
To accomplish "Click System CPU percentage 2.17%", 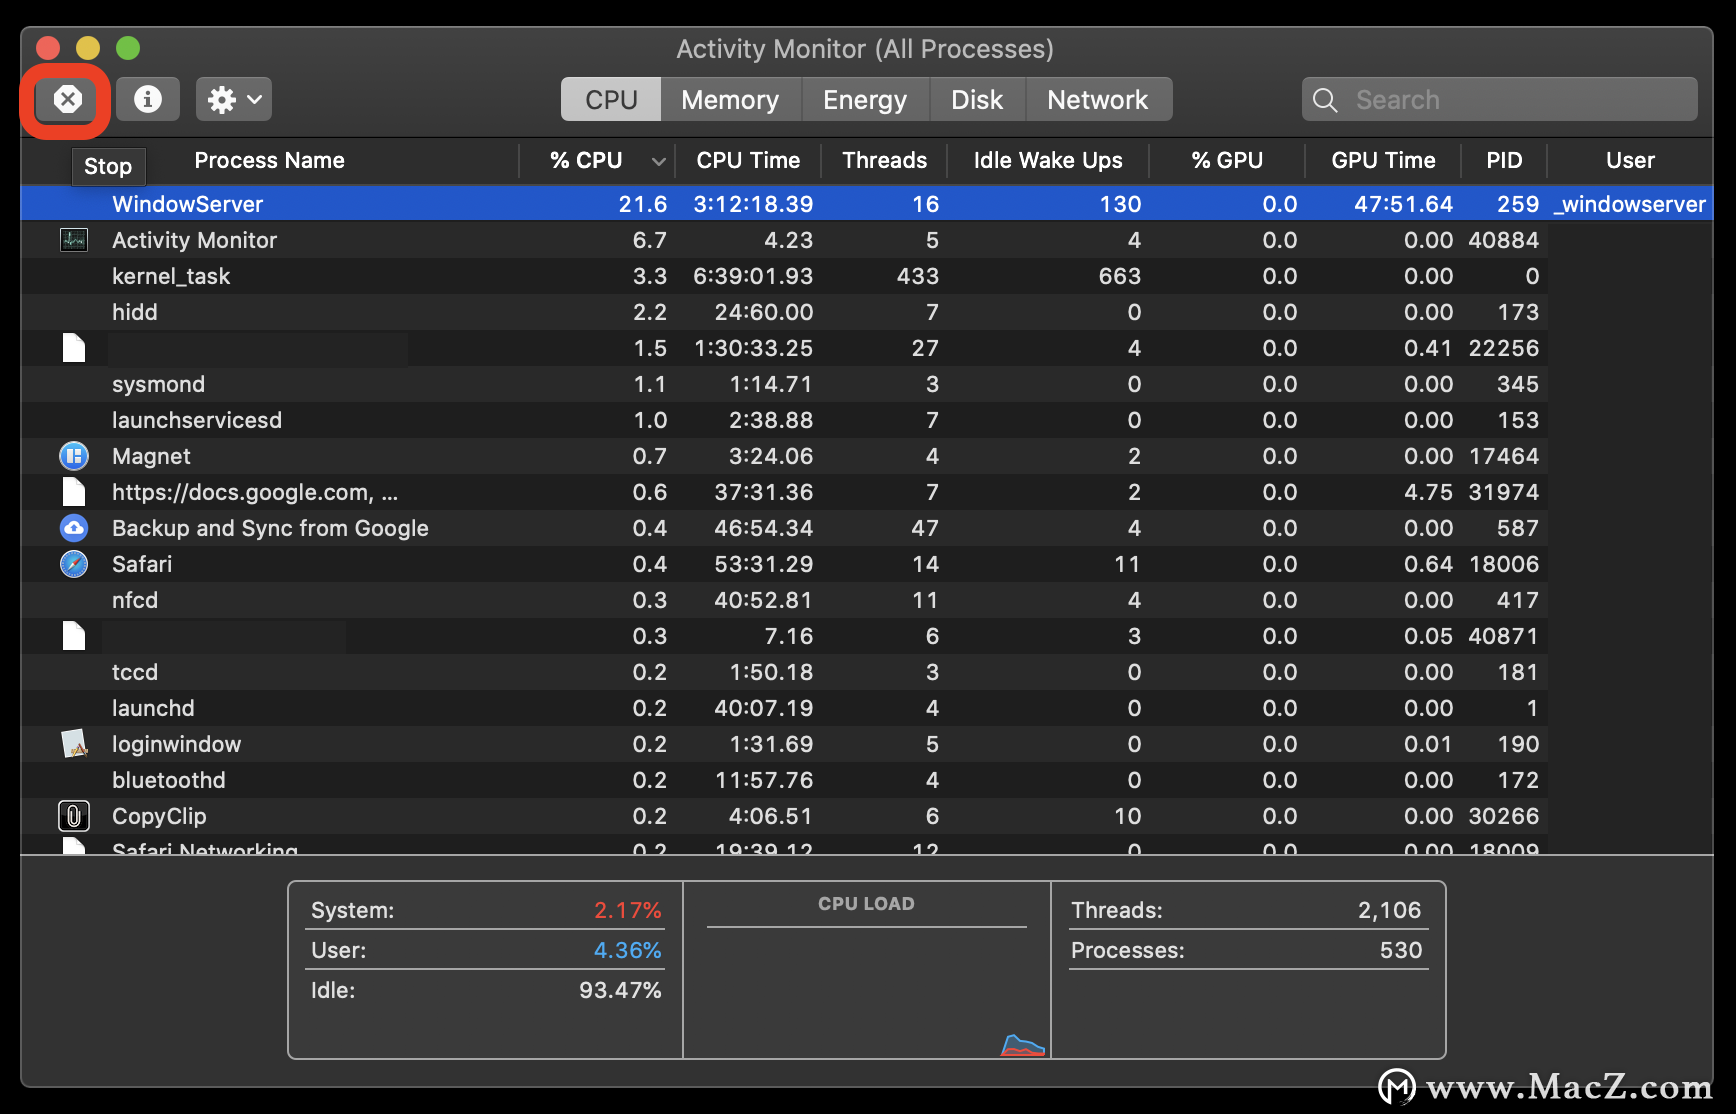I will coord(628,910).
